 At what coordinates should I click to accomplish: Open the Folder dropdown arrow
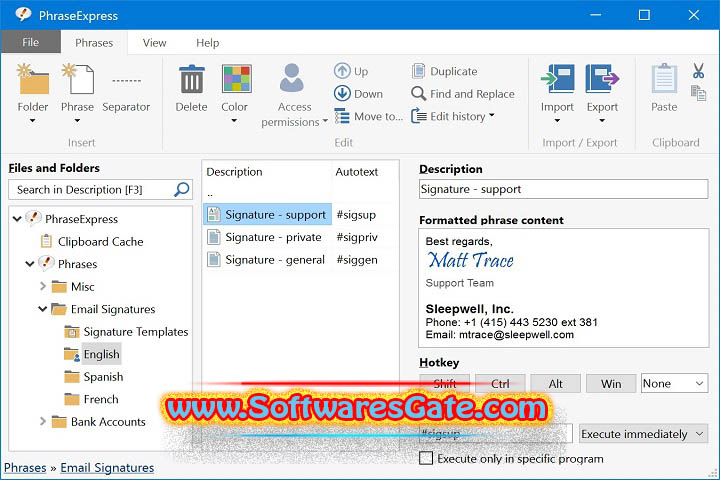tap(33, 121)
